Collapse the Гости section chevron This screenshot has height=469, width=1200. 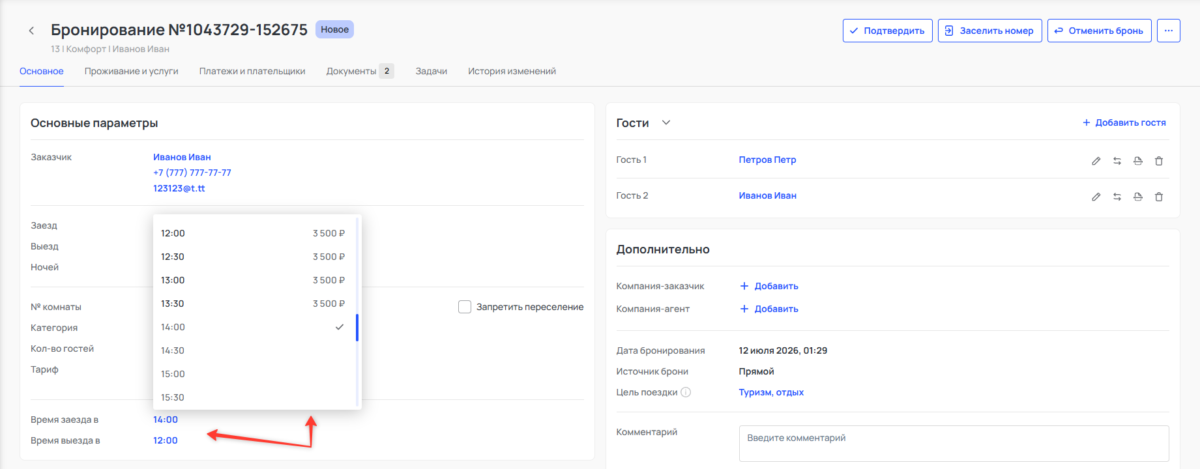click(x=666, y=123)
